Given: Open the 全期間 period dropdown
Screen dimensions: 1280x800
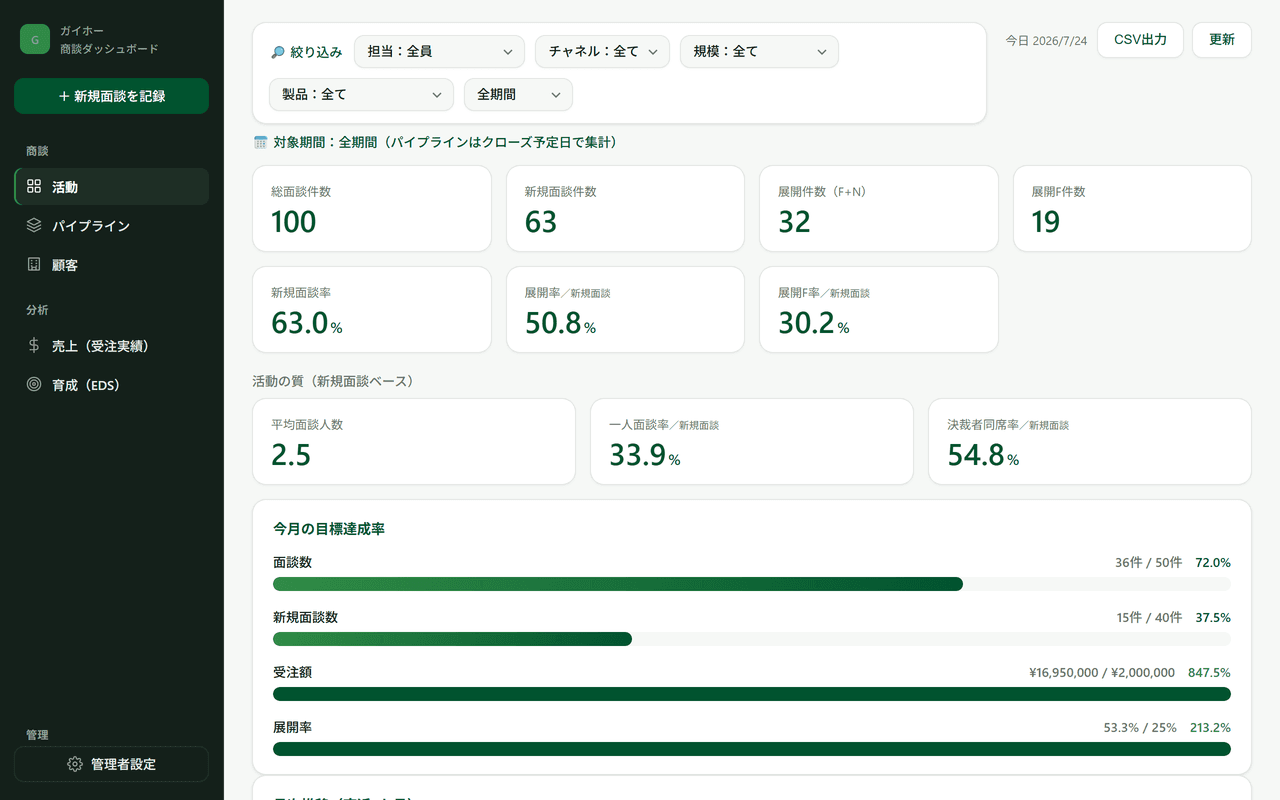Looking at the screenshot, I should [518, 94].
